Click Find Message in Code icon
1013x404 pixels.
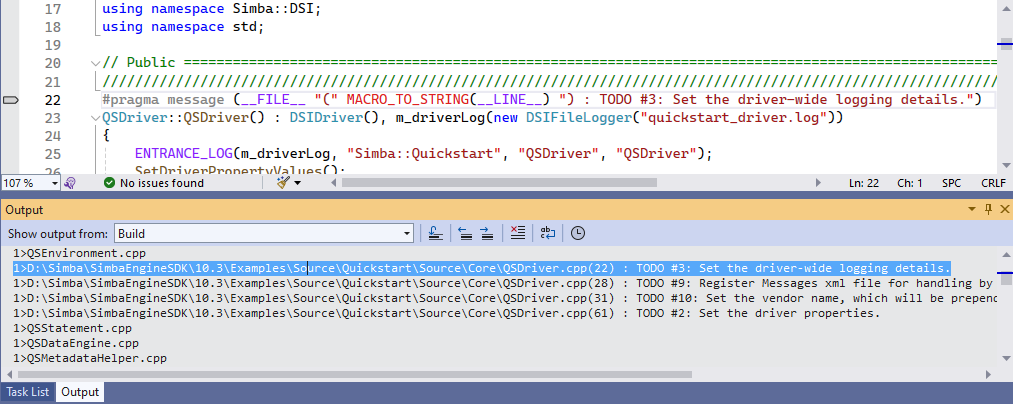pos(436,233)
